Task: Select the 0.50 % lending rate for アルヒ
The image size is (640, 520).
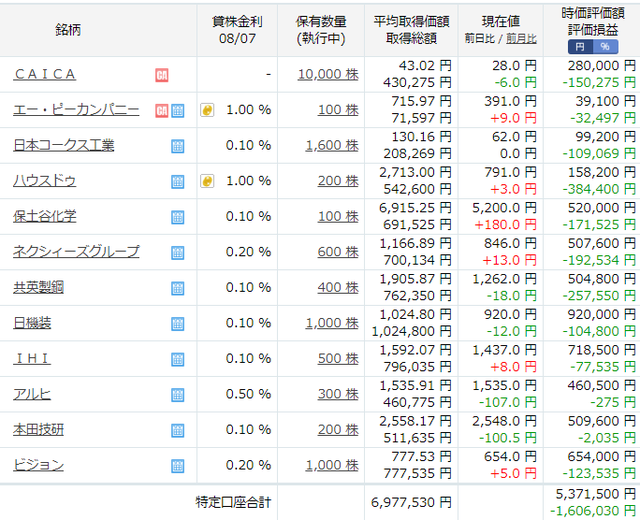Action: (248, 394)
